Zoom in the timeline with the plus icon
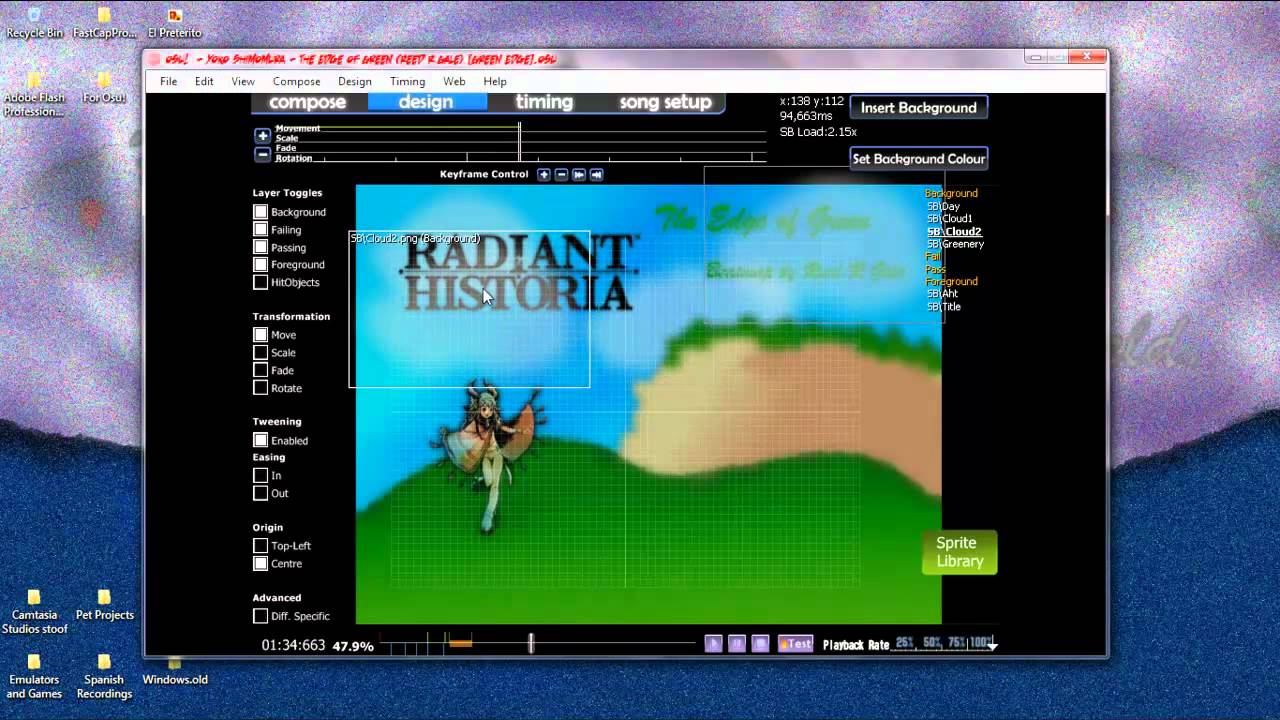The width and height of the screenshot is (1280, 720). [x=262, y=135]
